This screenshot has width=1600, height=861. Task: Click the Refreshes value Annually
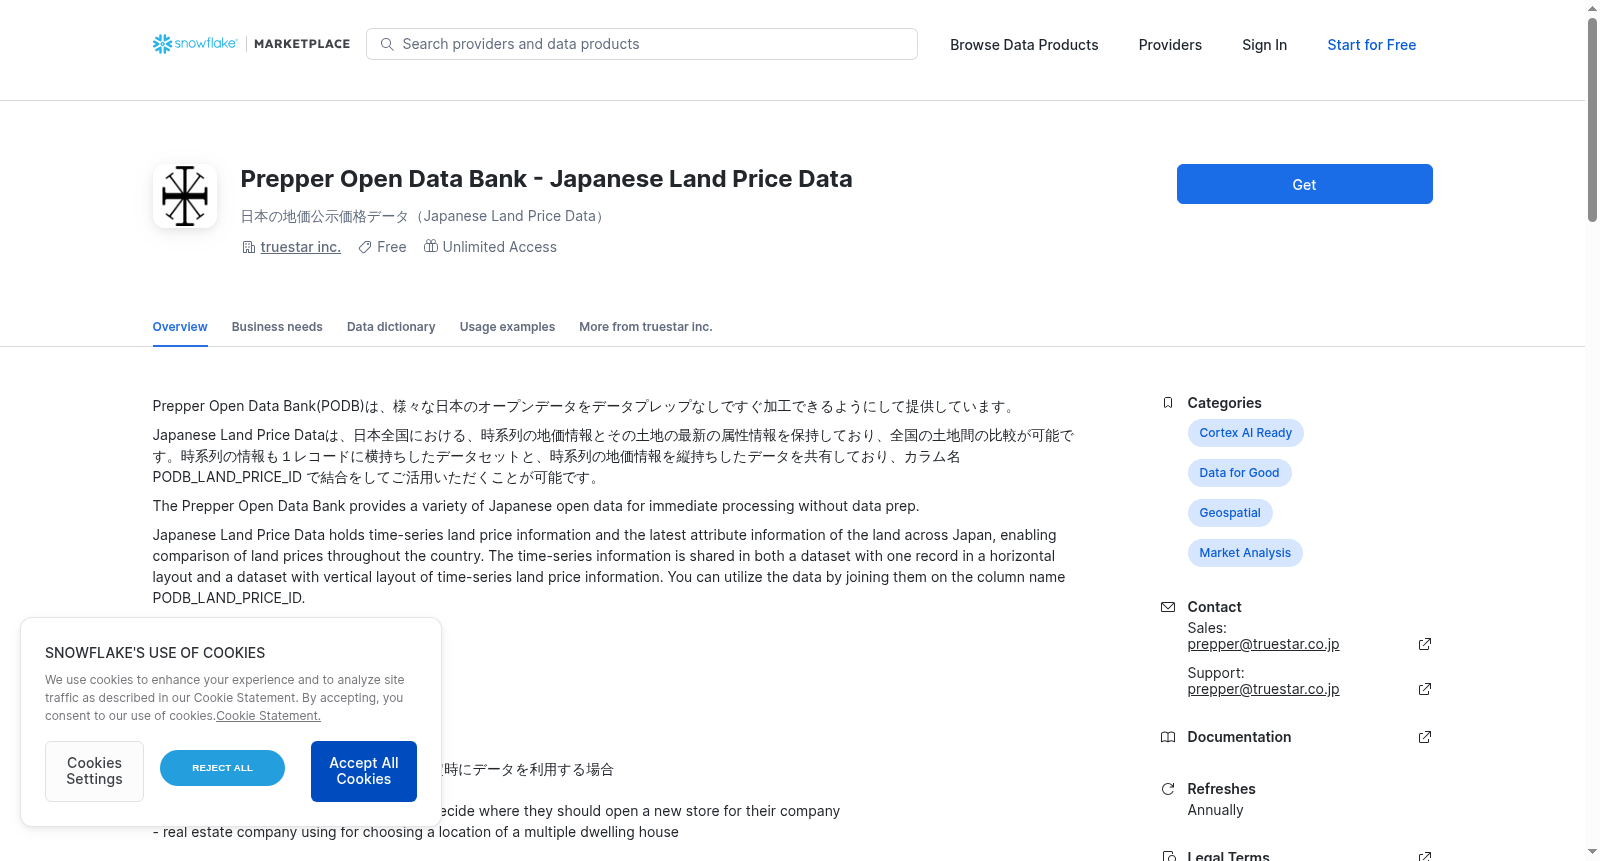(x=1215, y=810)
